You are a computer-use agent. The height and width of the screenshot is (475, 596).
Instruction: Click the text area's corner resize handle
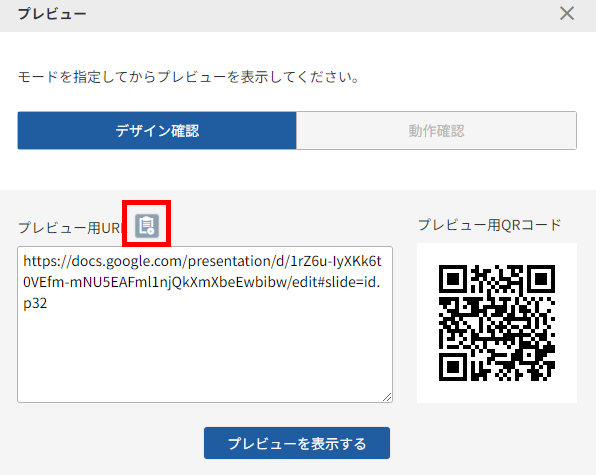[387, 397]
